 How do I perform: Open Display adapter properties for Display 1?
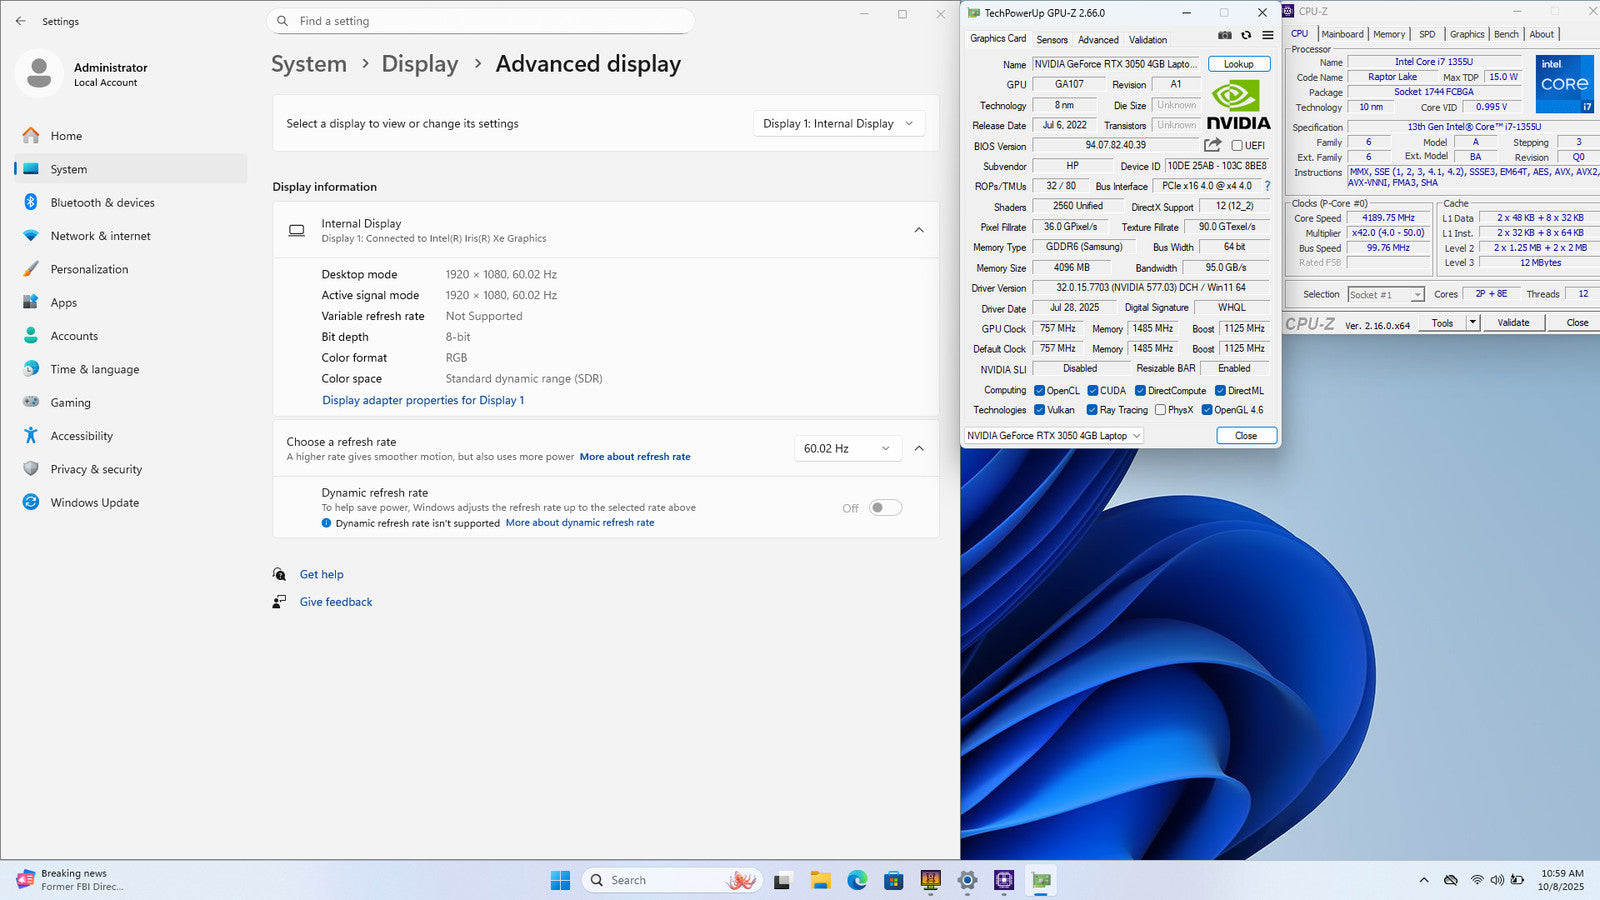point(423,400)
